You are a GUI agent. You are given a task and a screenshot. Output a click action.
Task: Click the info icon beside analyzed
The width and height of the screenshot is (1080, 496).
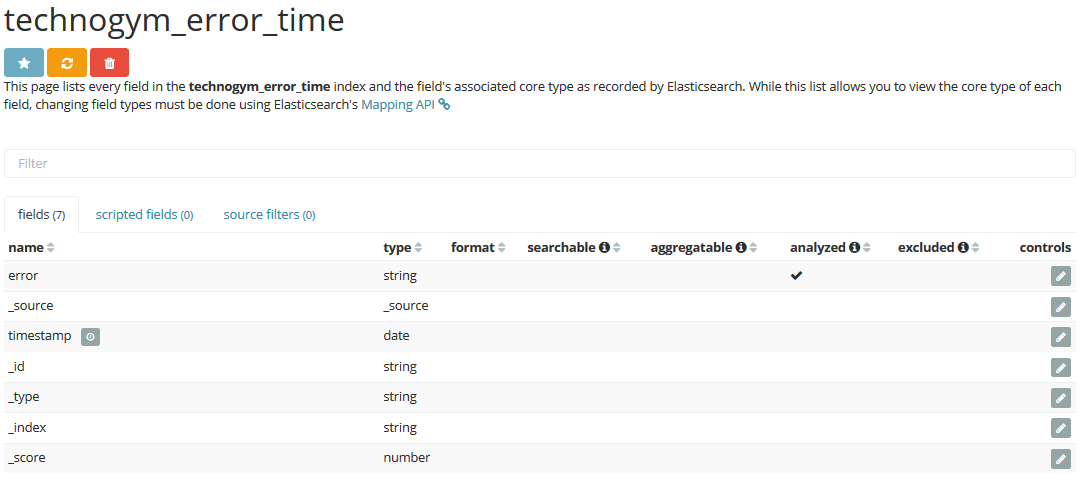(x=855, y=247)
